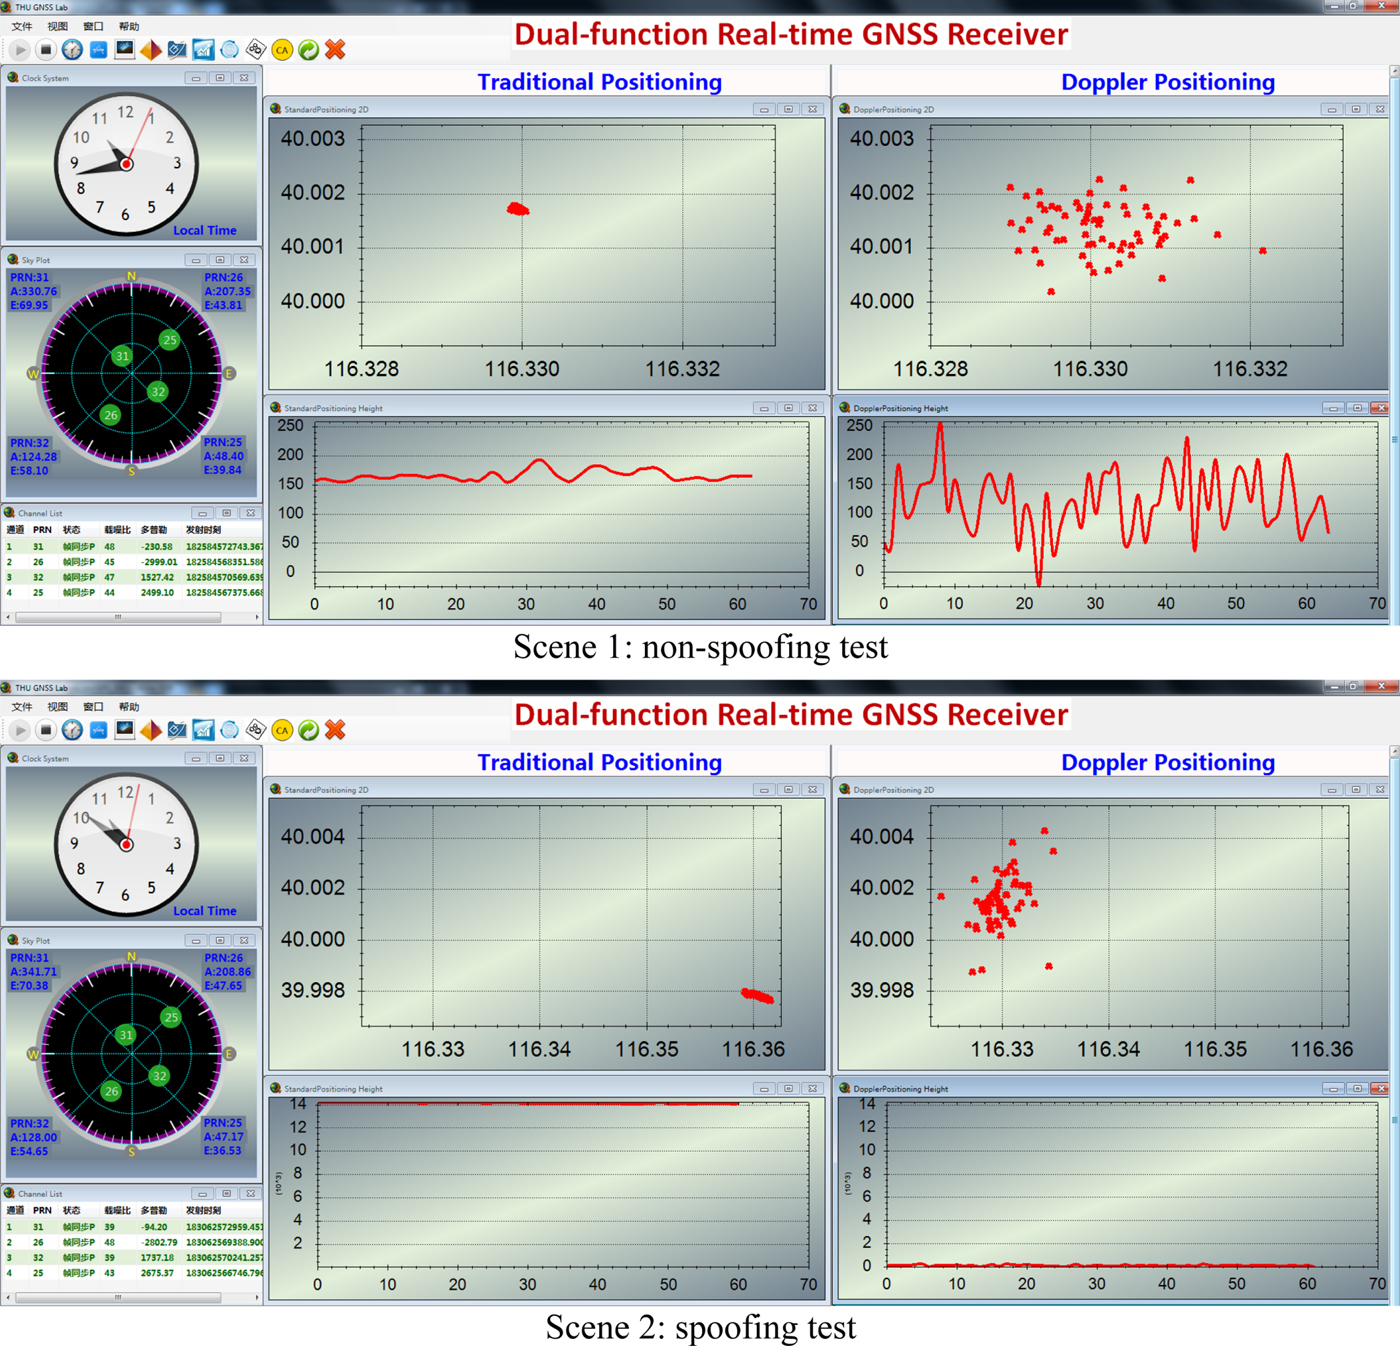Viewport: 1400px width, 1346px height.
Task: Open the 帮助 (Help) menu
Action: point(130,27)
